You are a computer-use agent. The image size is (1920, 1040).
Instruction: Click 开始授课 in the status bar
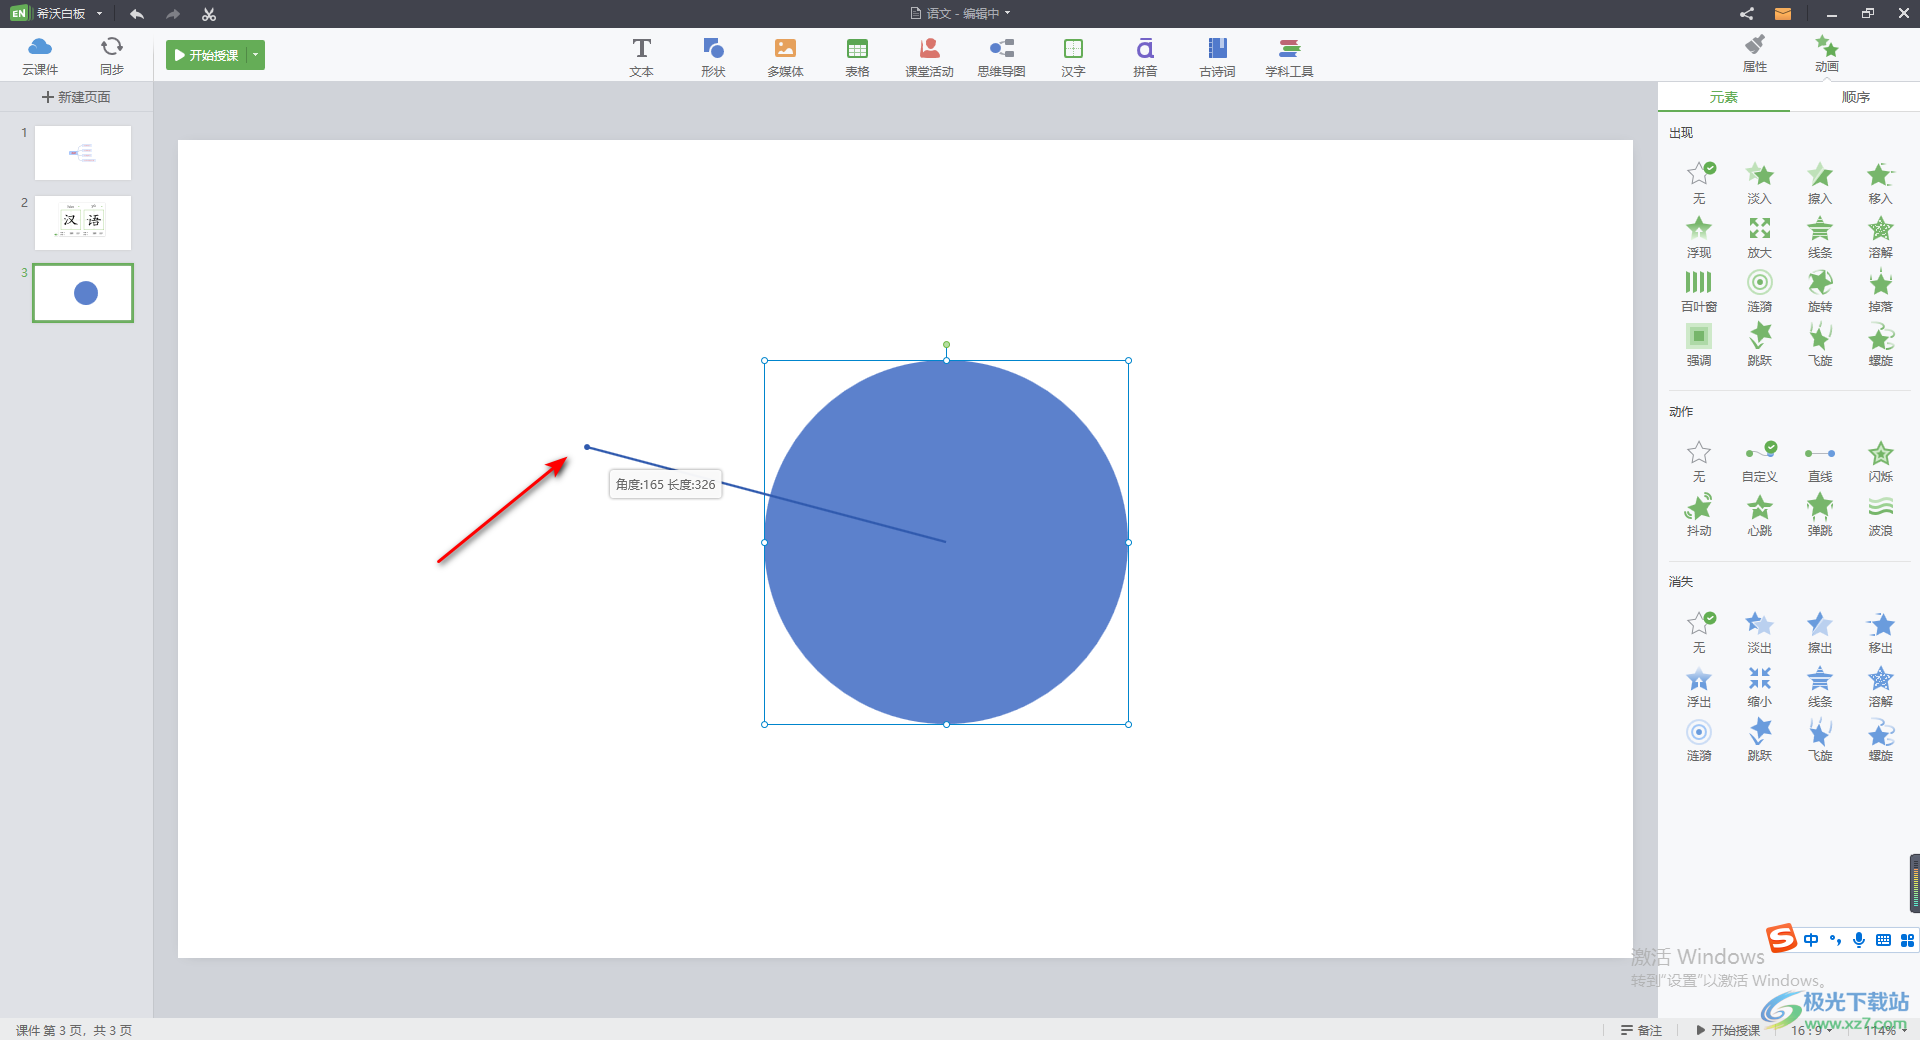click(1728, 1030)
